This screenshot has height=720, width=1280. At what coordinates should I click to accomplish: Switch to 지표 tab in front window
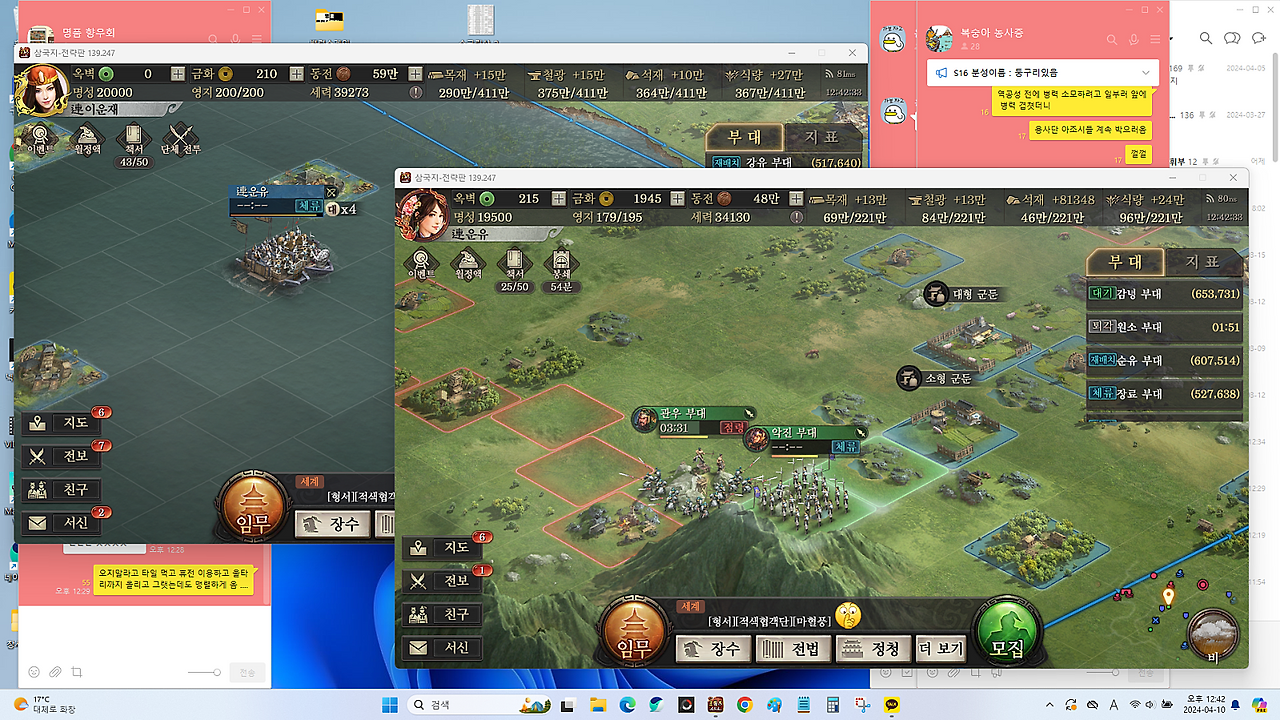coord(1206,262)
